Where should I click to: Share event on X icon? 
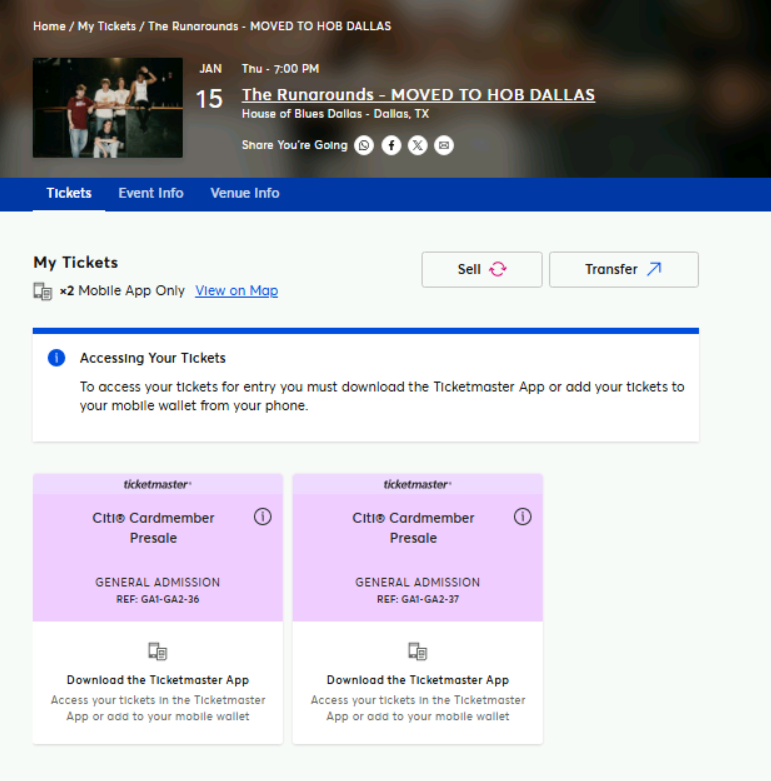[x=417, y=145]
